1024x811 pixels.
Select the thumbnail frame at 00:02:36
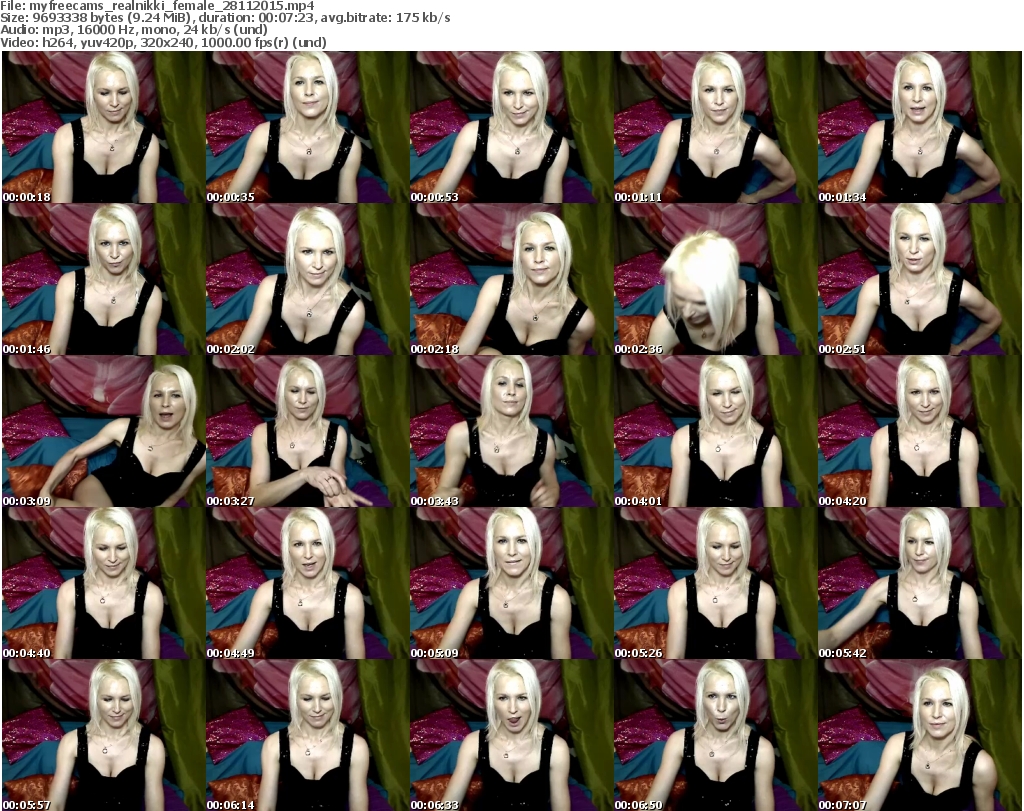click(715, 279)
